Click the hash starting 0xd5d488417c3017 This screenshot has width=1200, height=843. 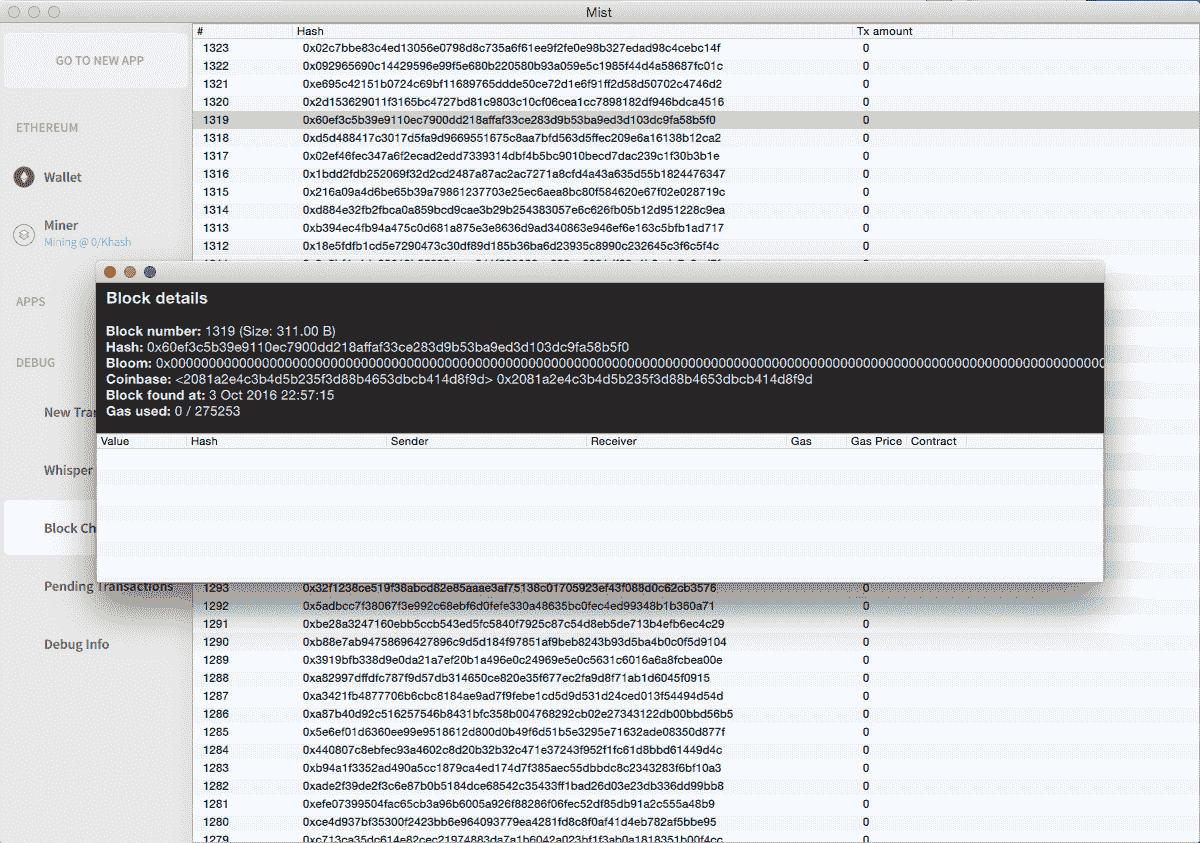512,138
